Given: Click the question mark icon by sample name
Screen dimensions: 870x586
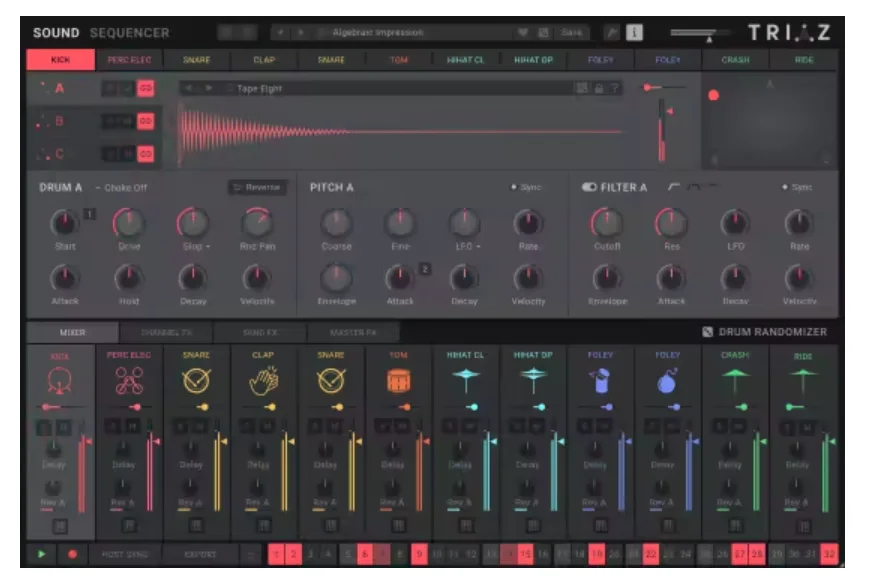Looking at the screenshot, I should pyautogui.click(x=614, y=88).
